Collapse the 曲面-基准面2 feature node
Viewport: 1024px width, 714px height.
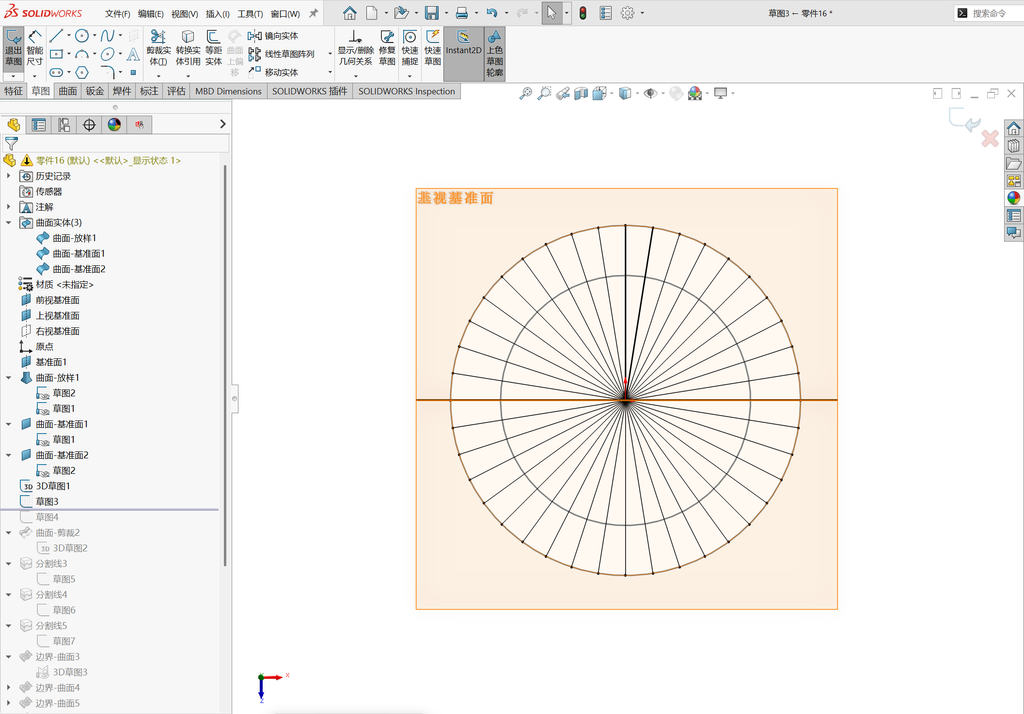(8, 455)
